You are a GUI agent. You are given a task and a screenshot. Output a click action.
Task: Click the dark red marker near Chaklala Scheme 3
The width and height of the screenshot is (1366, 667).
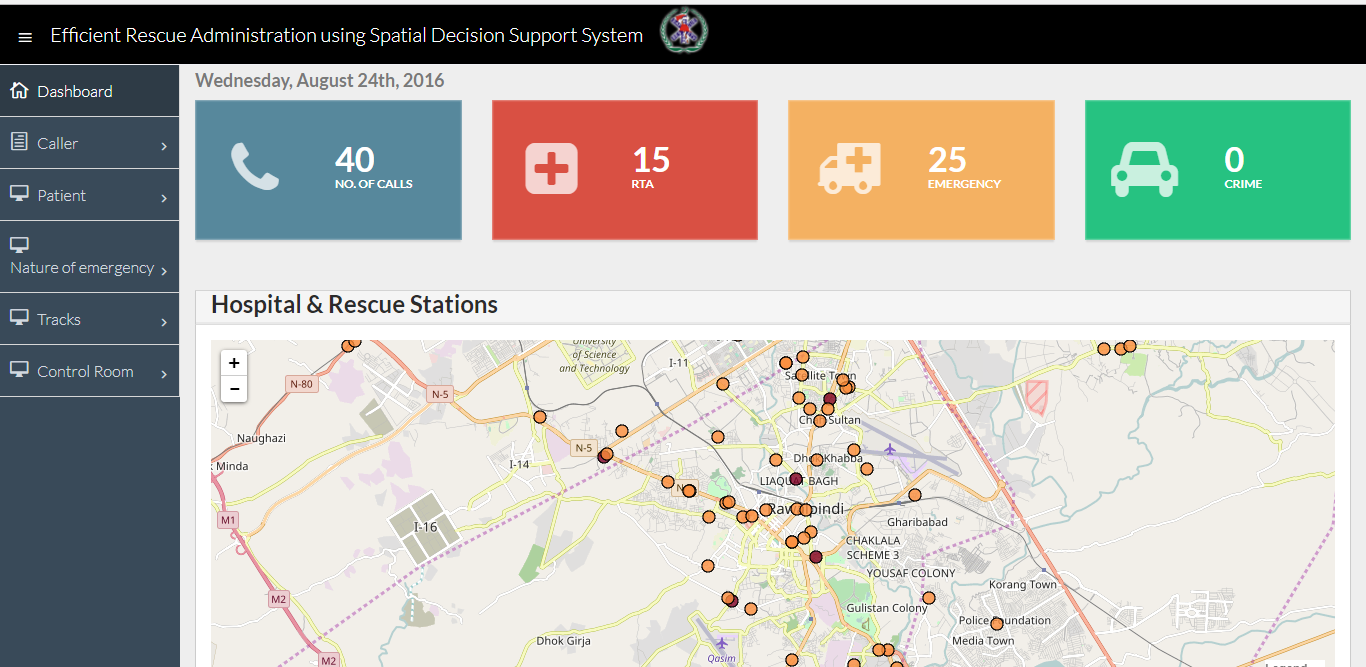click(815, 556)
